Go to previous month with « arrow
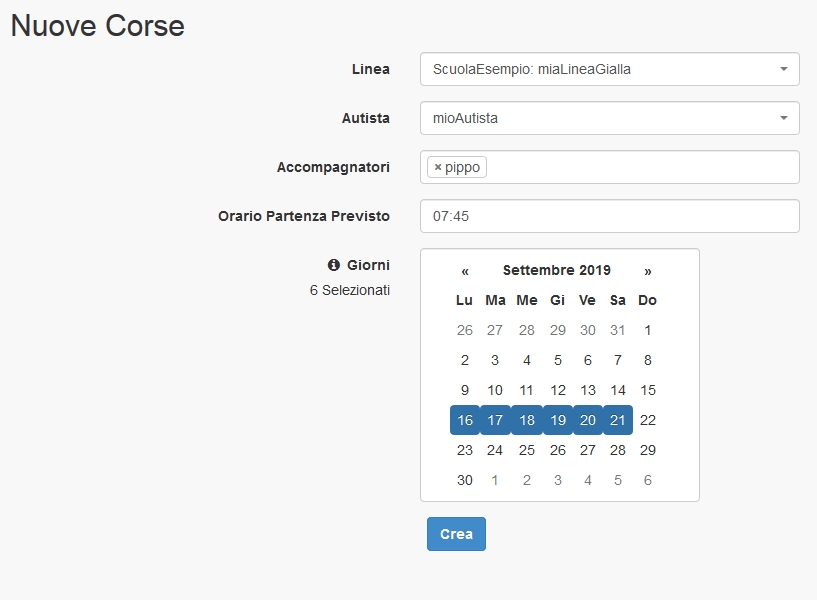This screenshot has width=817, height=600. pyautogui.click(x=465, y=270)
